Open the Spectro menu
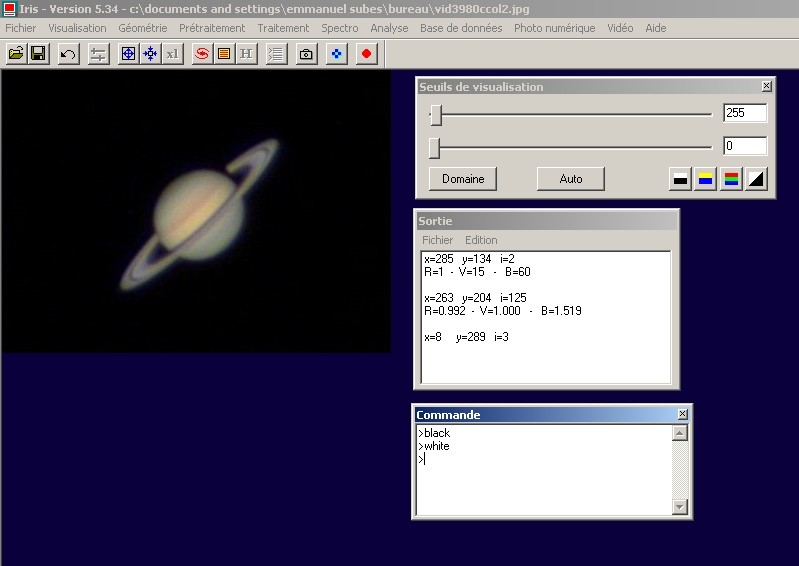Viewport: 799px width, 566px height. [340, 28]
